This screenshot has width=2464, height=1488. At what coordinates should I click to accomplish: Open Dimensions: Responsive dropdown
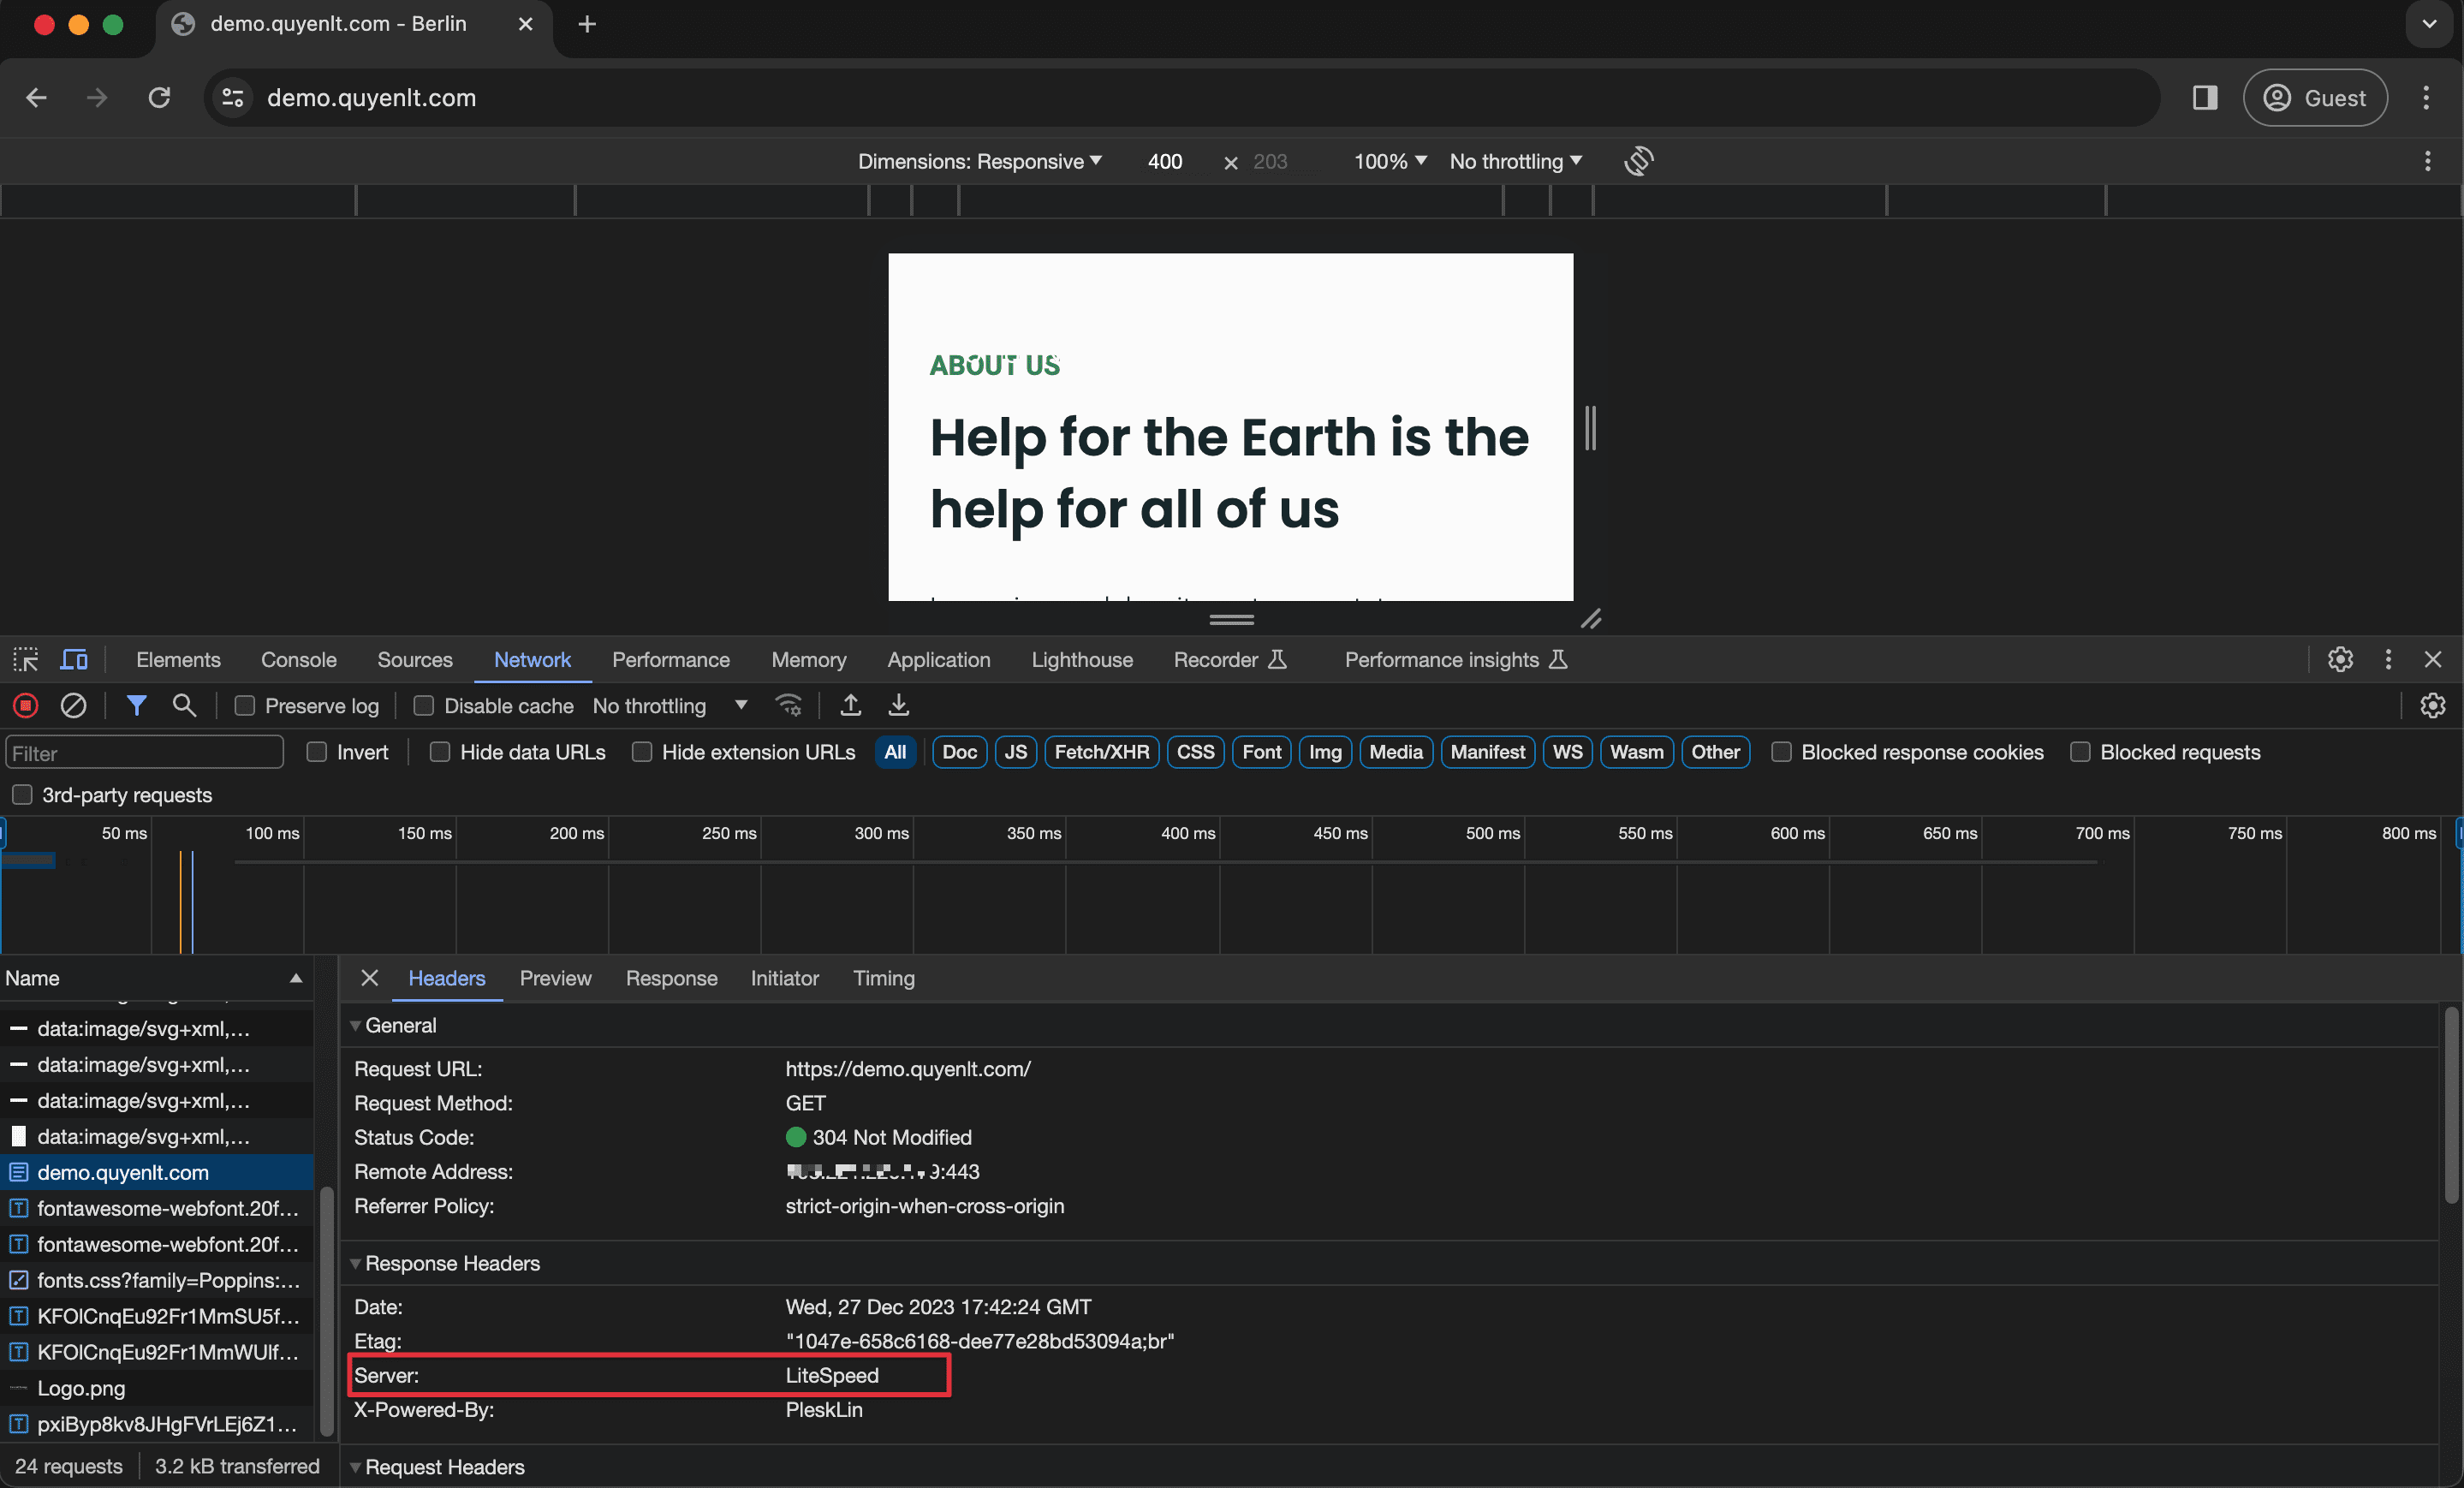[x=979, y=161]
